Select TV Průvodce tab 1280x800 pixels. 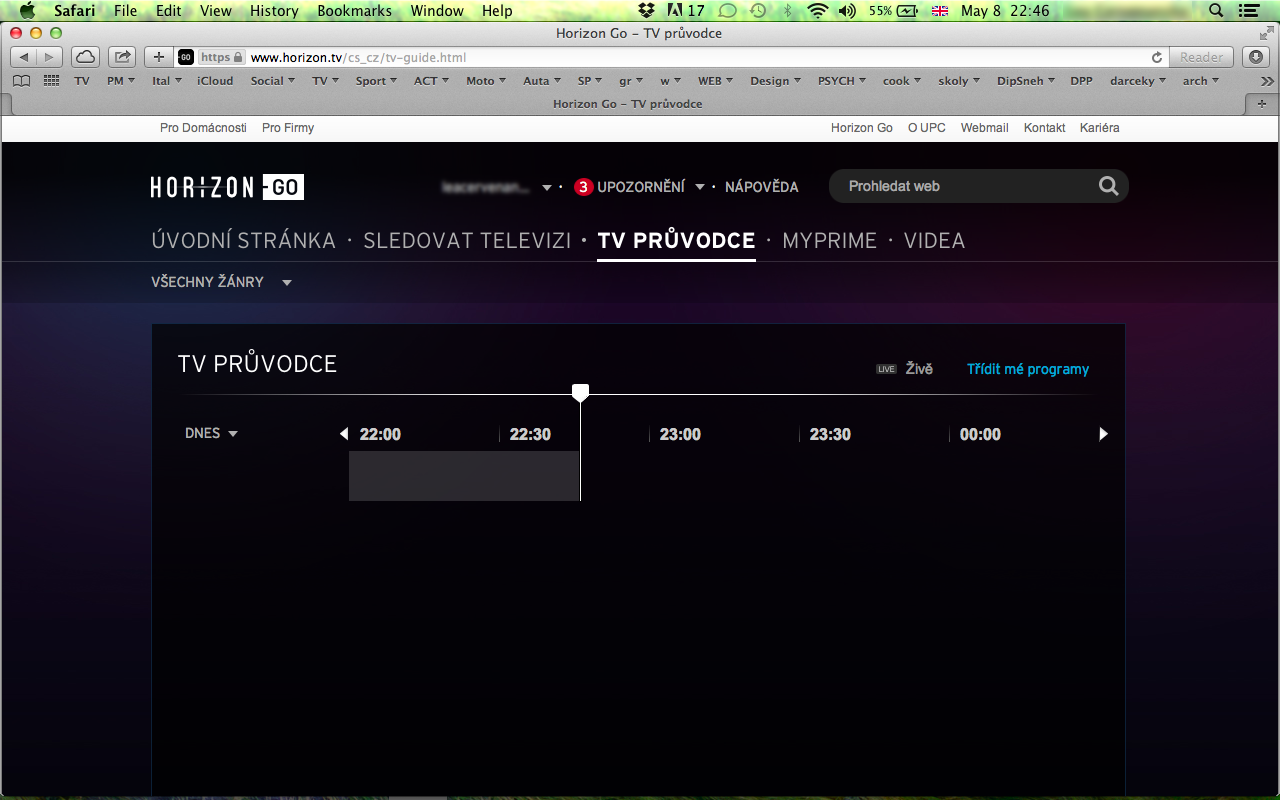tap(676, 241)
